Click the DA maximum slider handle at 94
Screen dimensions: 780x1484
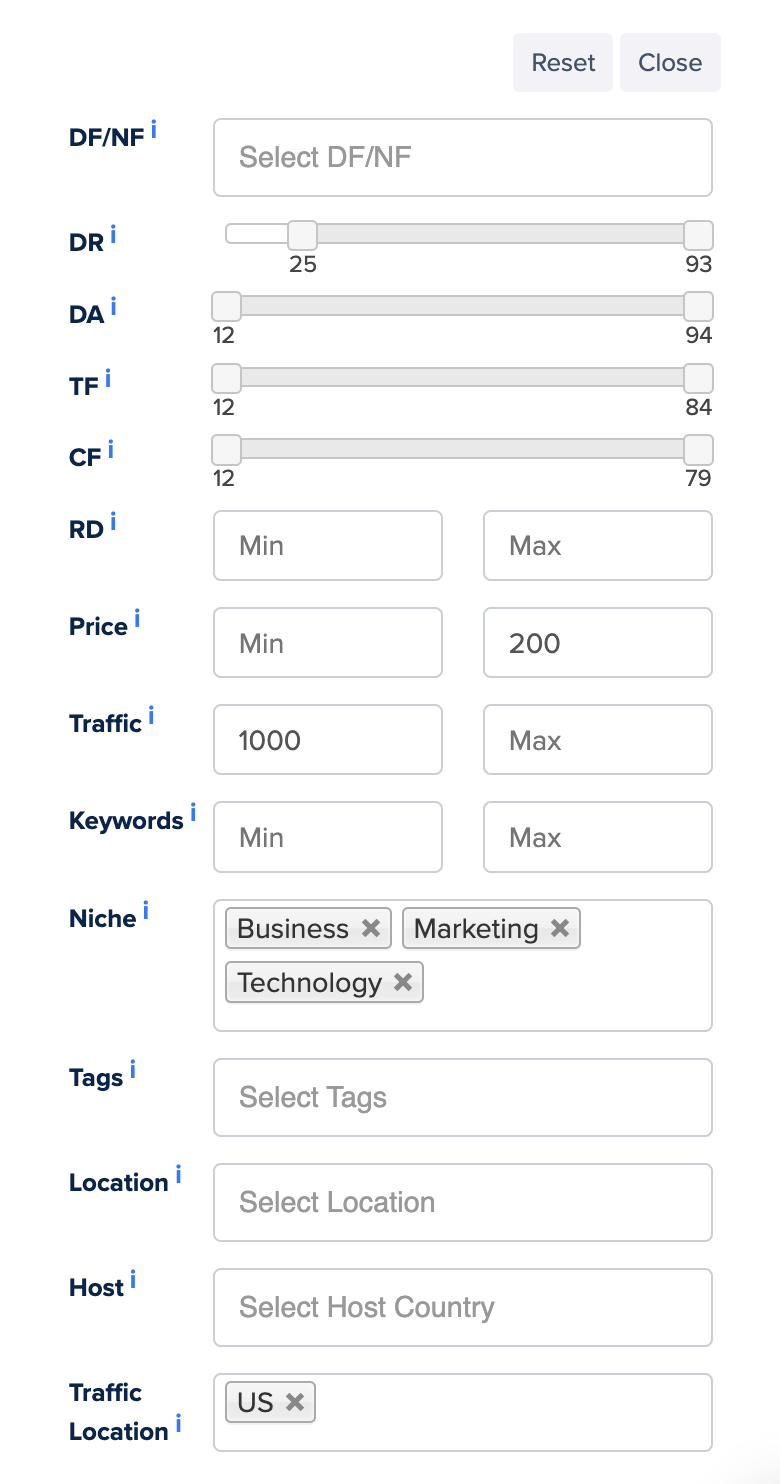pos(698,306)
